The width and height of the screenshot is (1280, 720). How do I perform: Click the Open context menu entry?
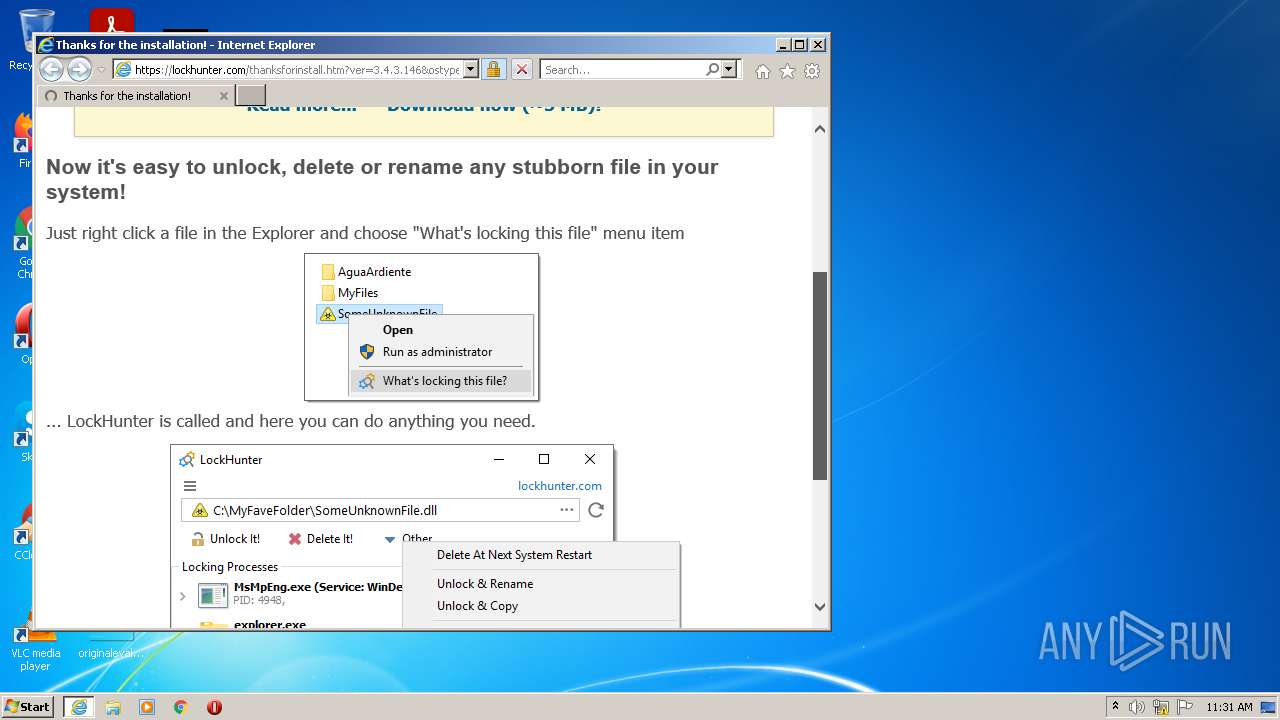(397, 330)
